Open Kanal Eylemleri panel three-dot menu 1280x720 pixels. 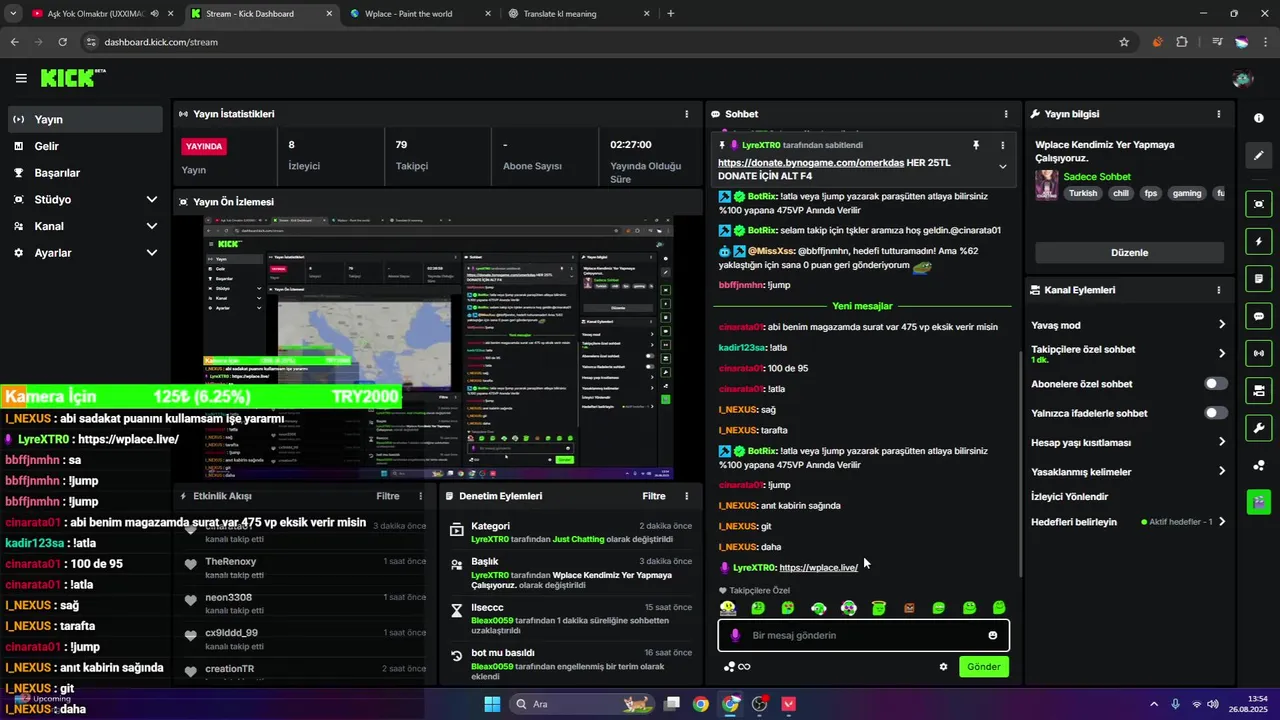pos(1218,290)
